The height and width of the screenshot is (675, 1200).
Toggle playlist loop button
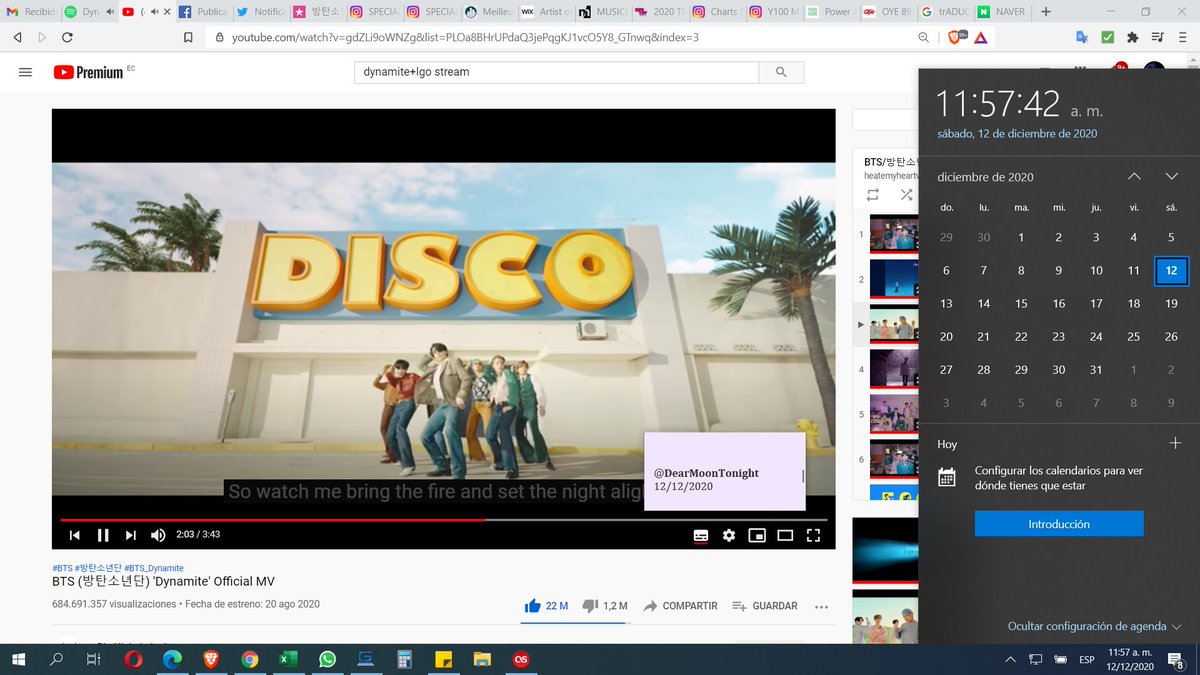pyautogui.click(x=873, y=195)
